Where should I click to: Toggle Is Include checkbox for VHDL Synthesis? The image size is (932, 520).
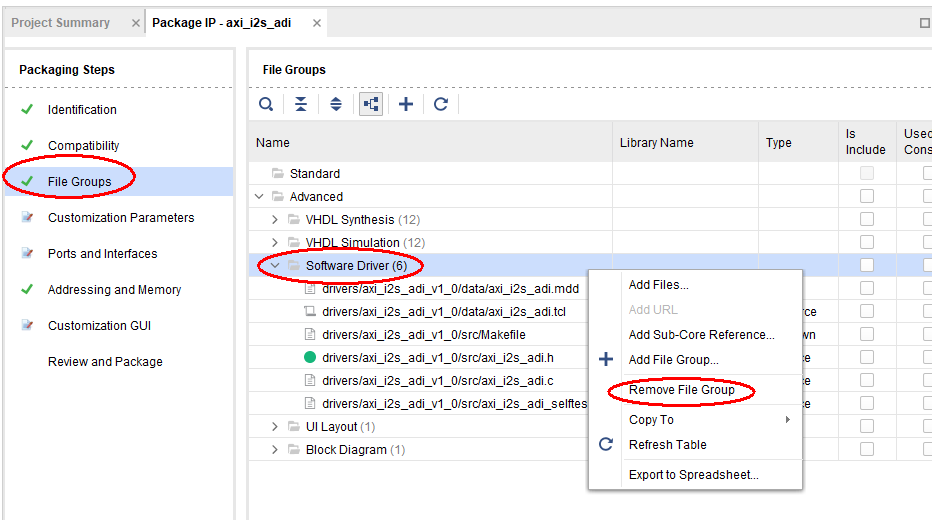pos(866,219)
